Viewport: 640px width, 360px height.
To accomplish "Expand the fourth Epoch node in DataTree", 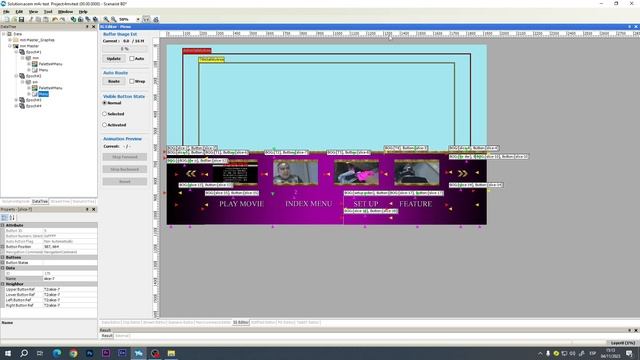I will point(16,106).
